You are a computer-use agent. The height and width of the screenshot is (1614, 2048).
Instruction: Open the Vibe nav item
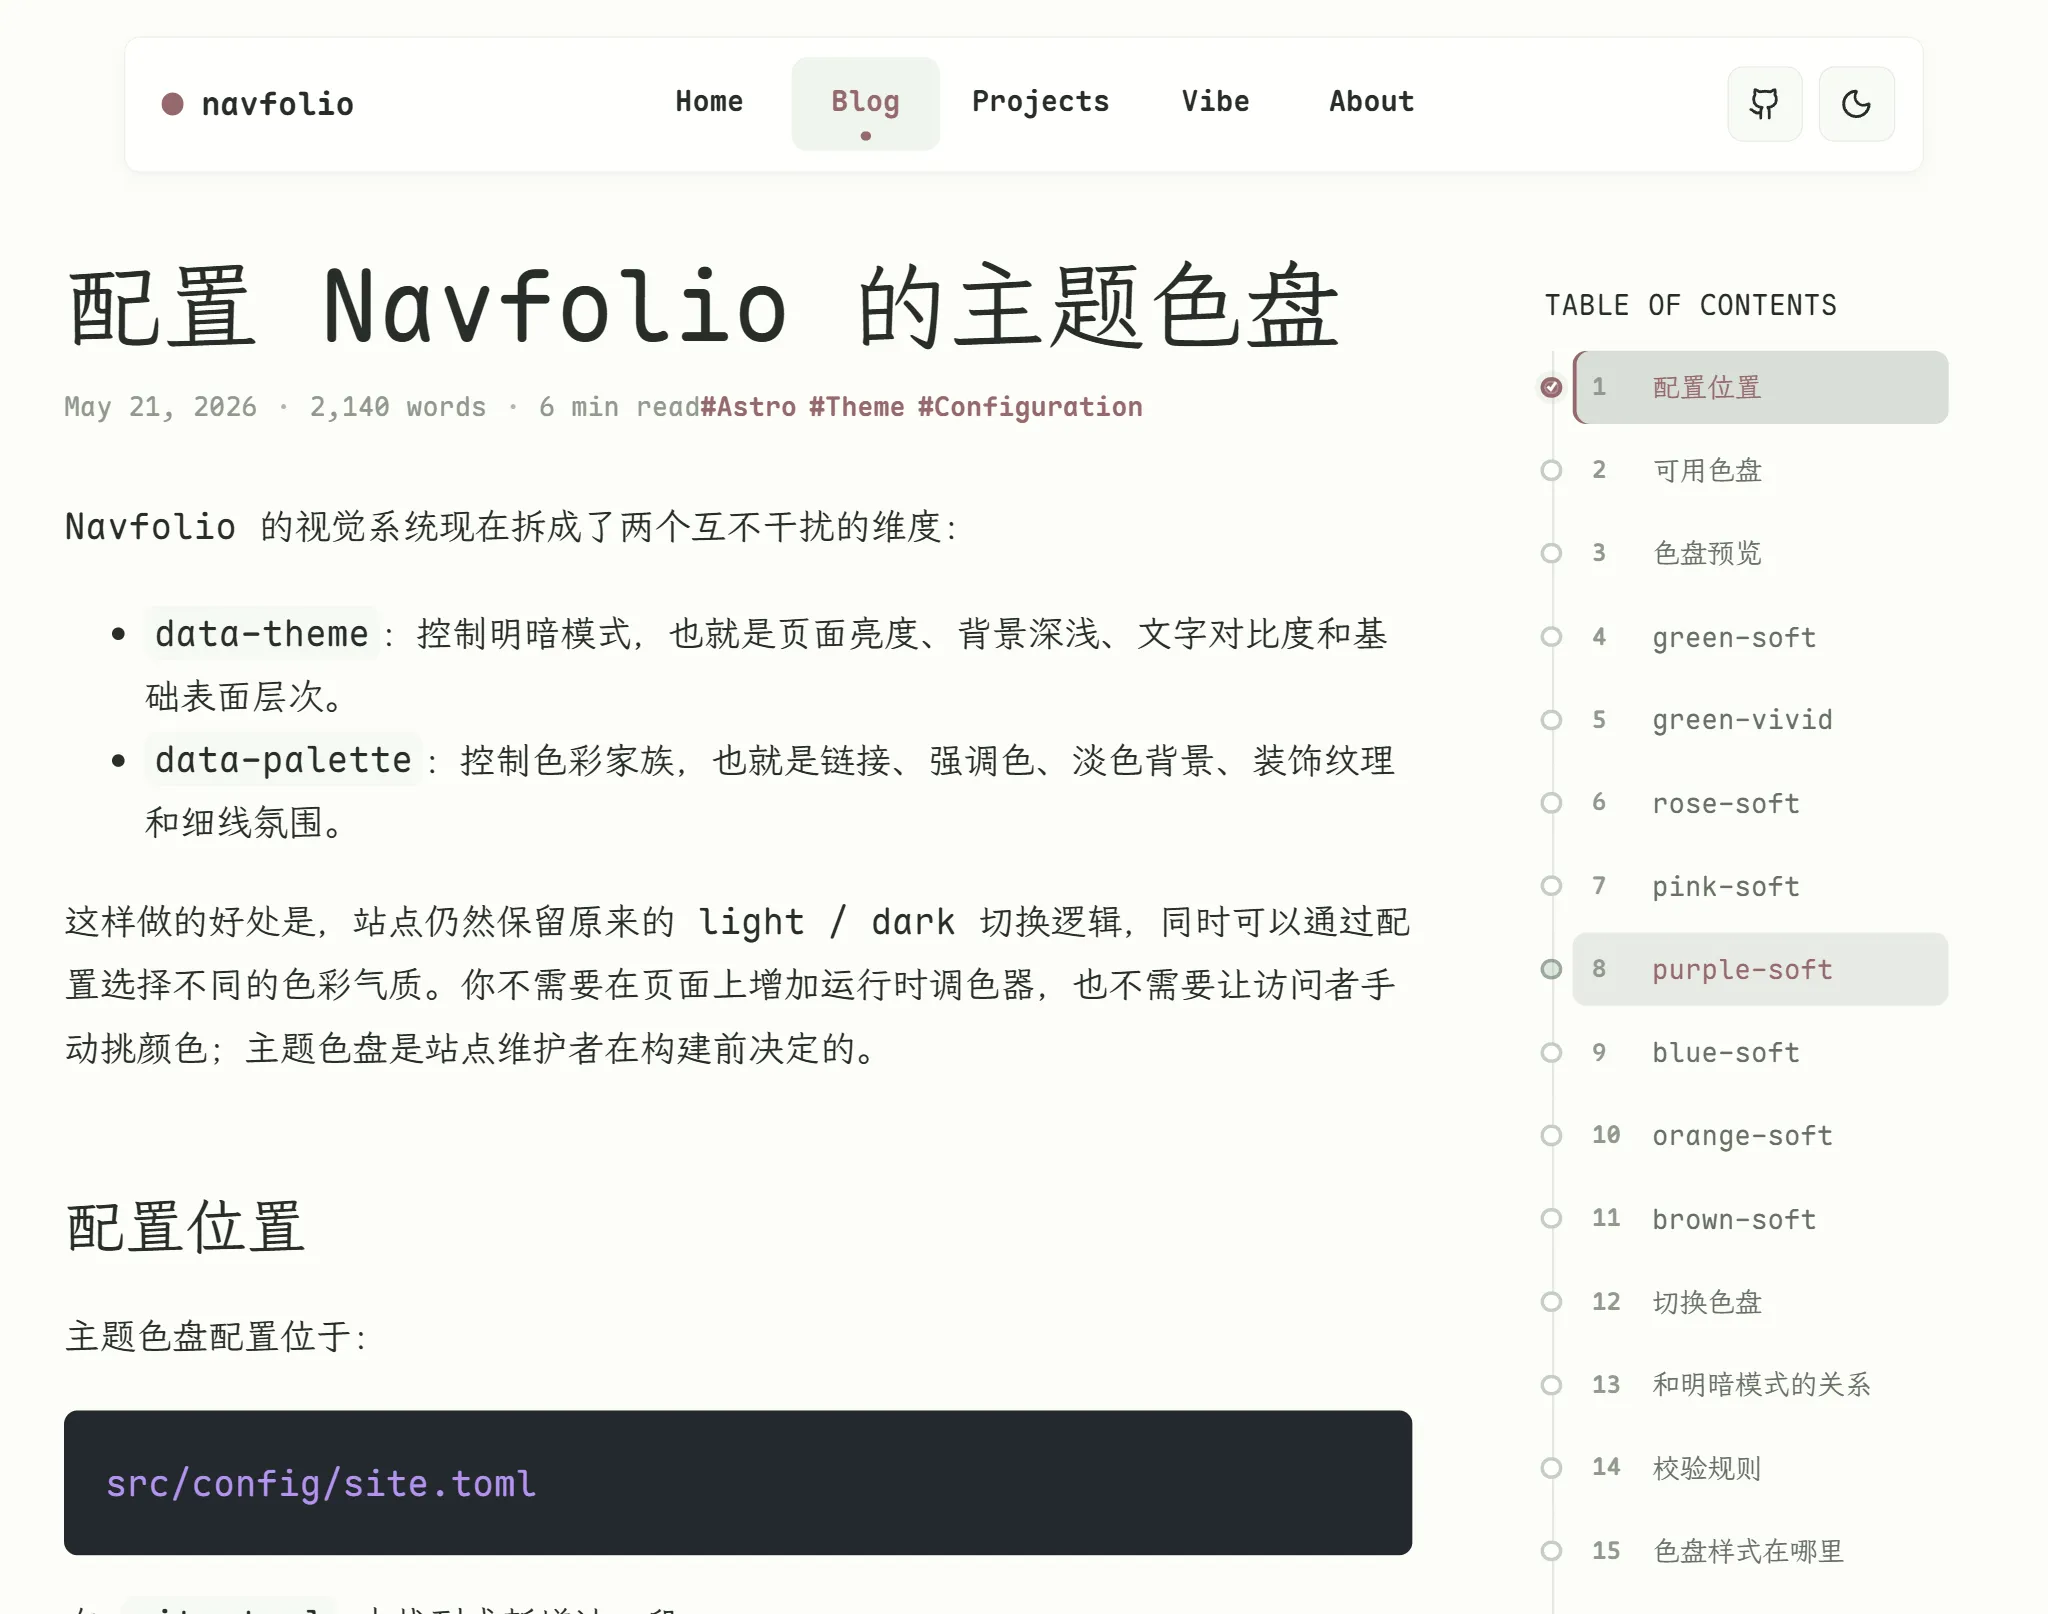coord(1215,102)
